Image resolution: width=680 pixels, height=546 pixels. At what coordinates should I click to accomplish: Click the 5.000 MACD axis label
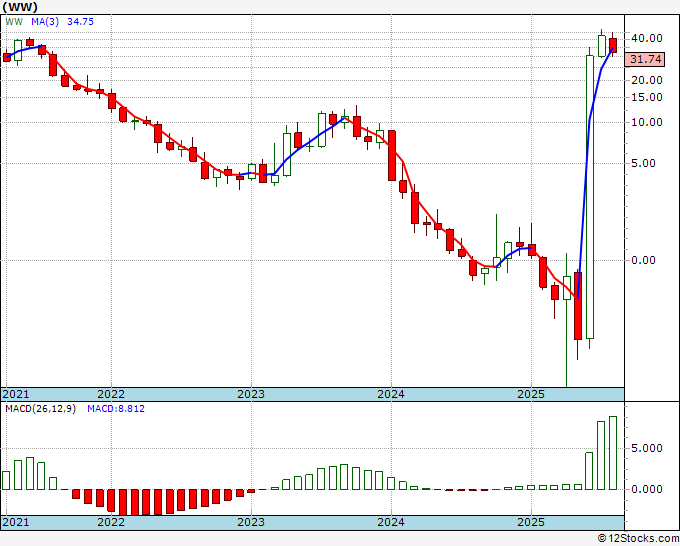click(647, 448)
